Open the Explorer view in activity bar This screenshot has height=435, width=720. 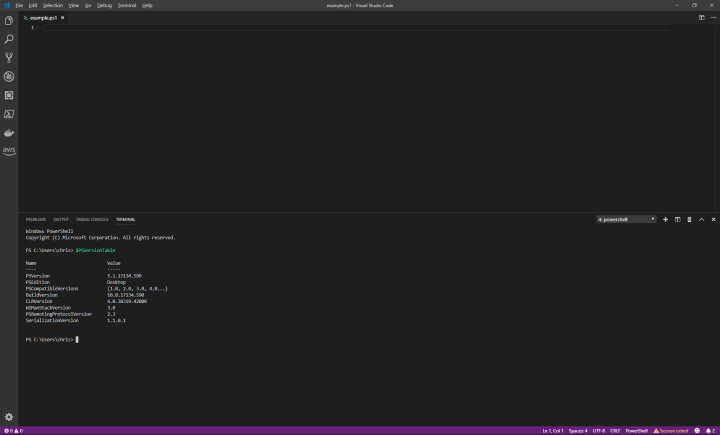click(9, 20)
